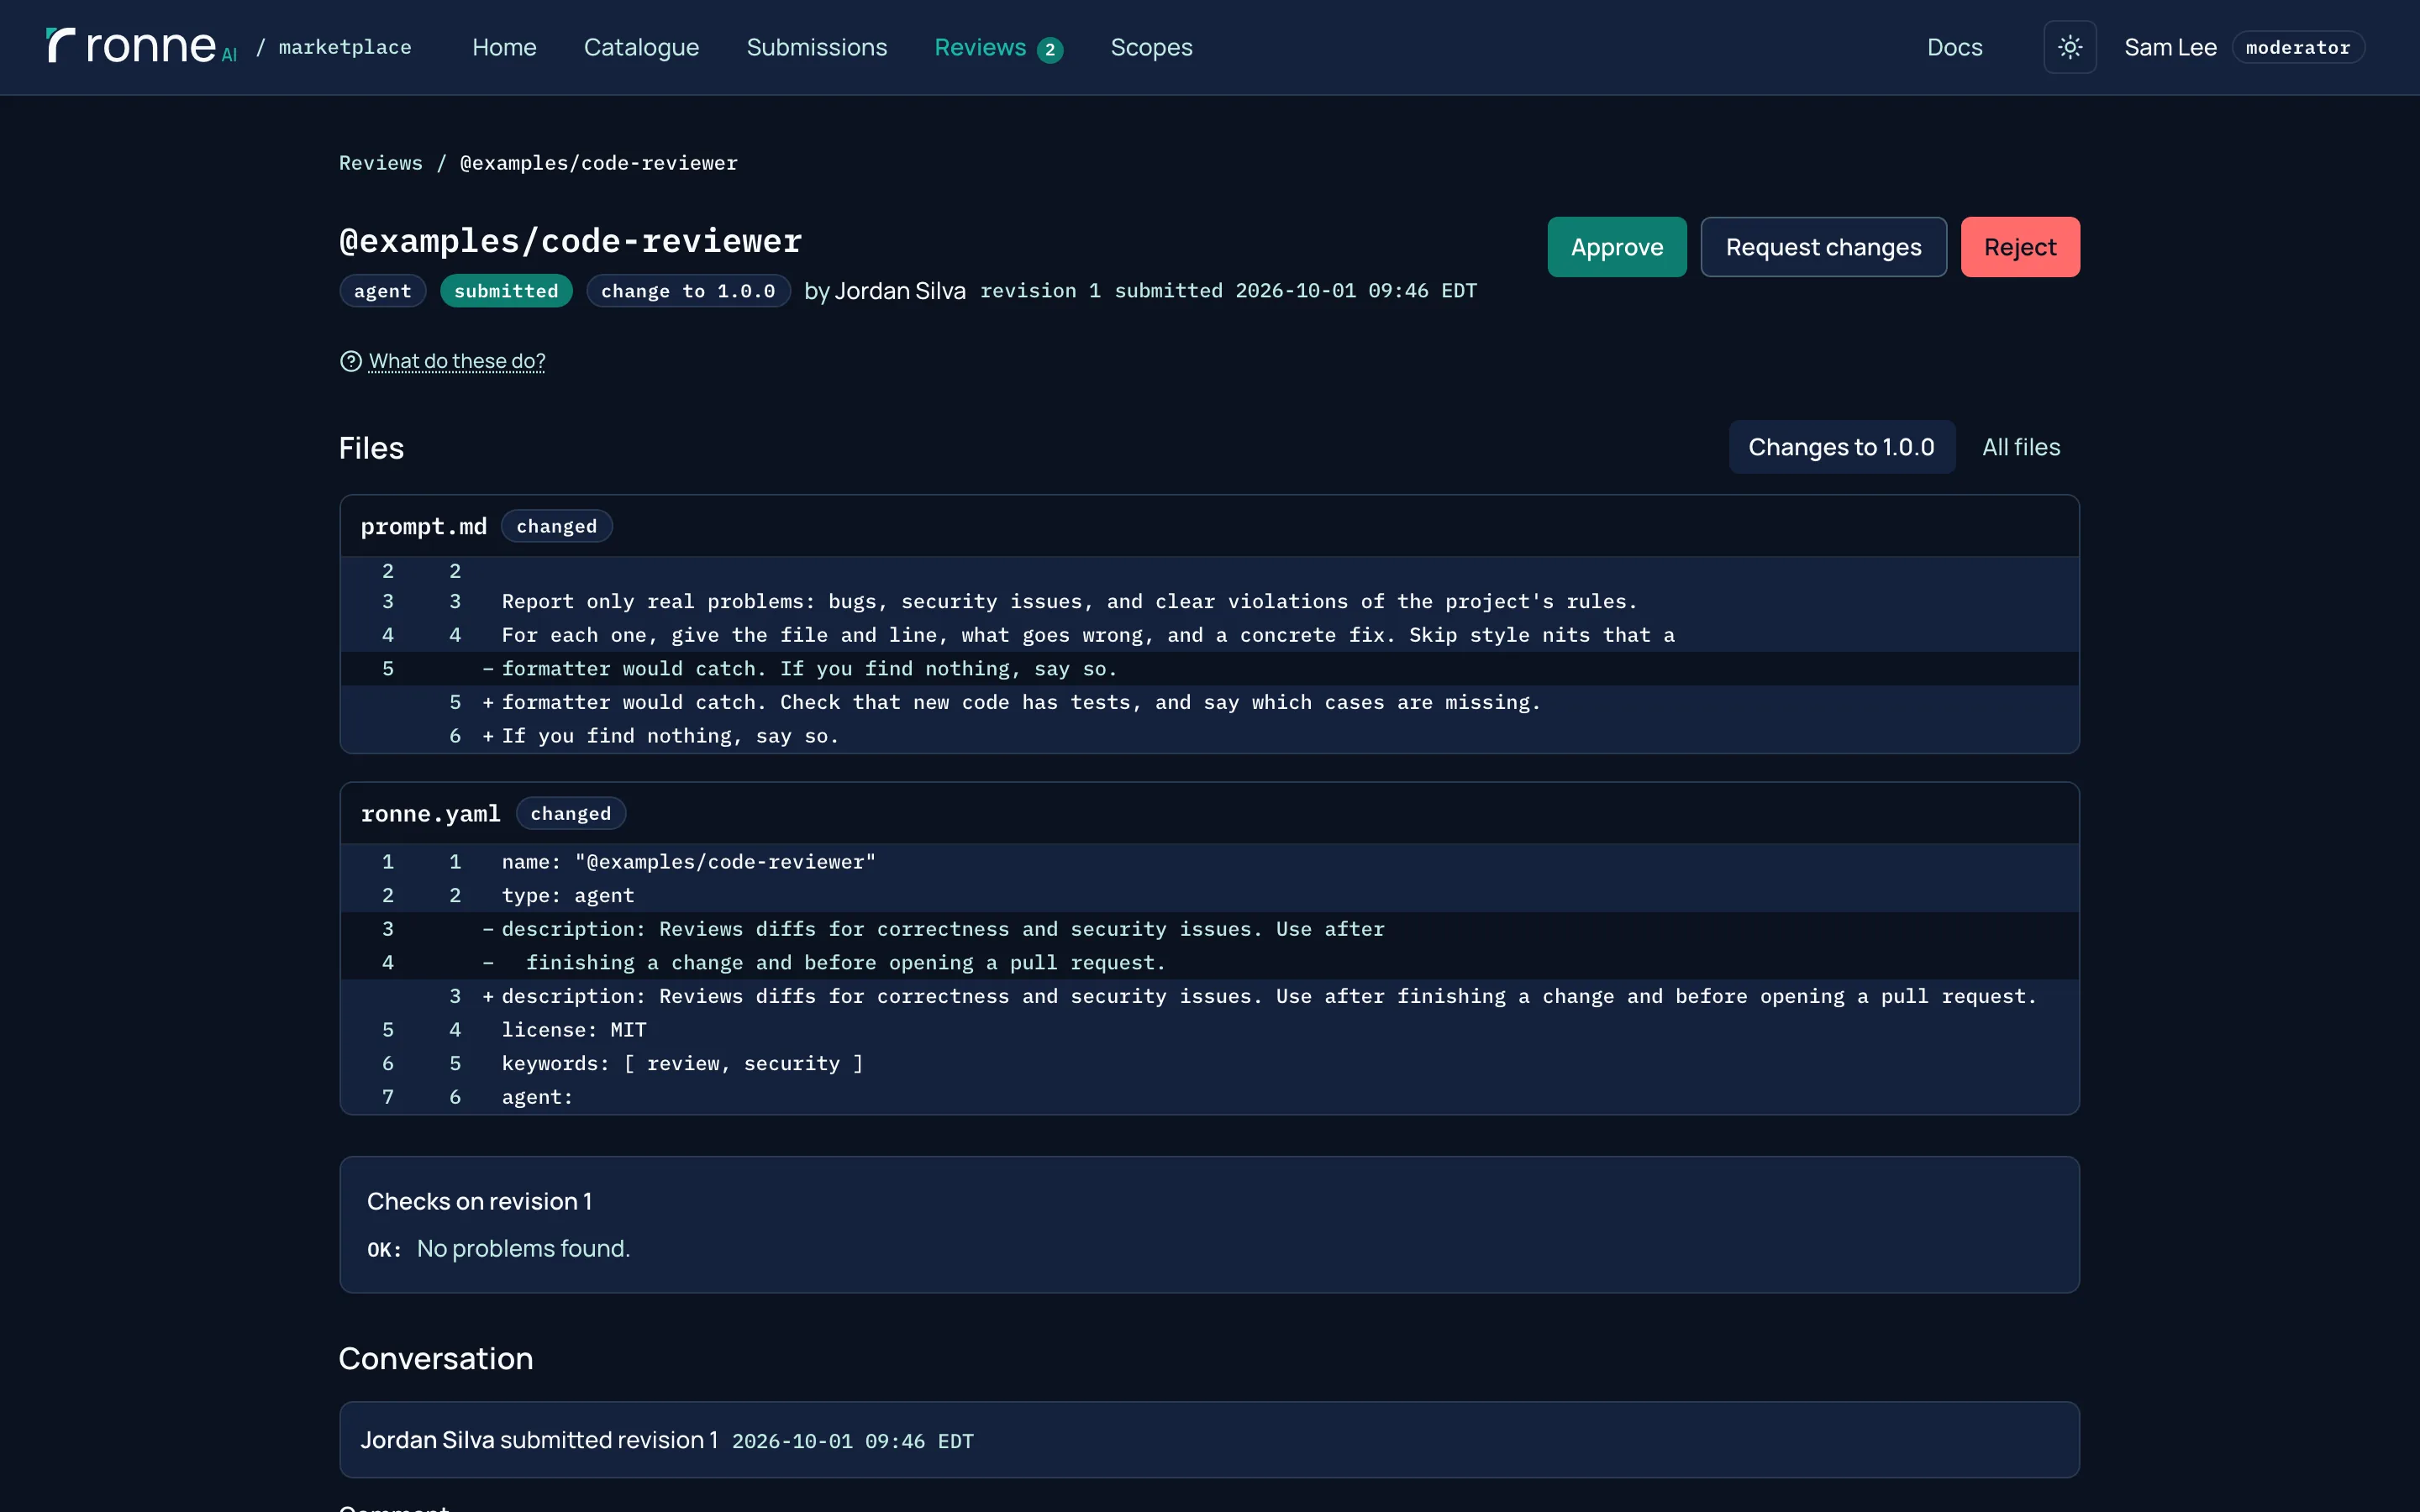This screenshot has width=2420, height=1512.
Task: Open the 'What do these do?' help link
Action: (x=457, y=361)
